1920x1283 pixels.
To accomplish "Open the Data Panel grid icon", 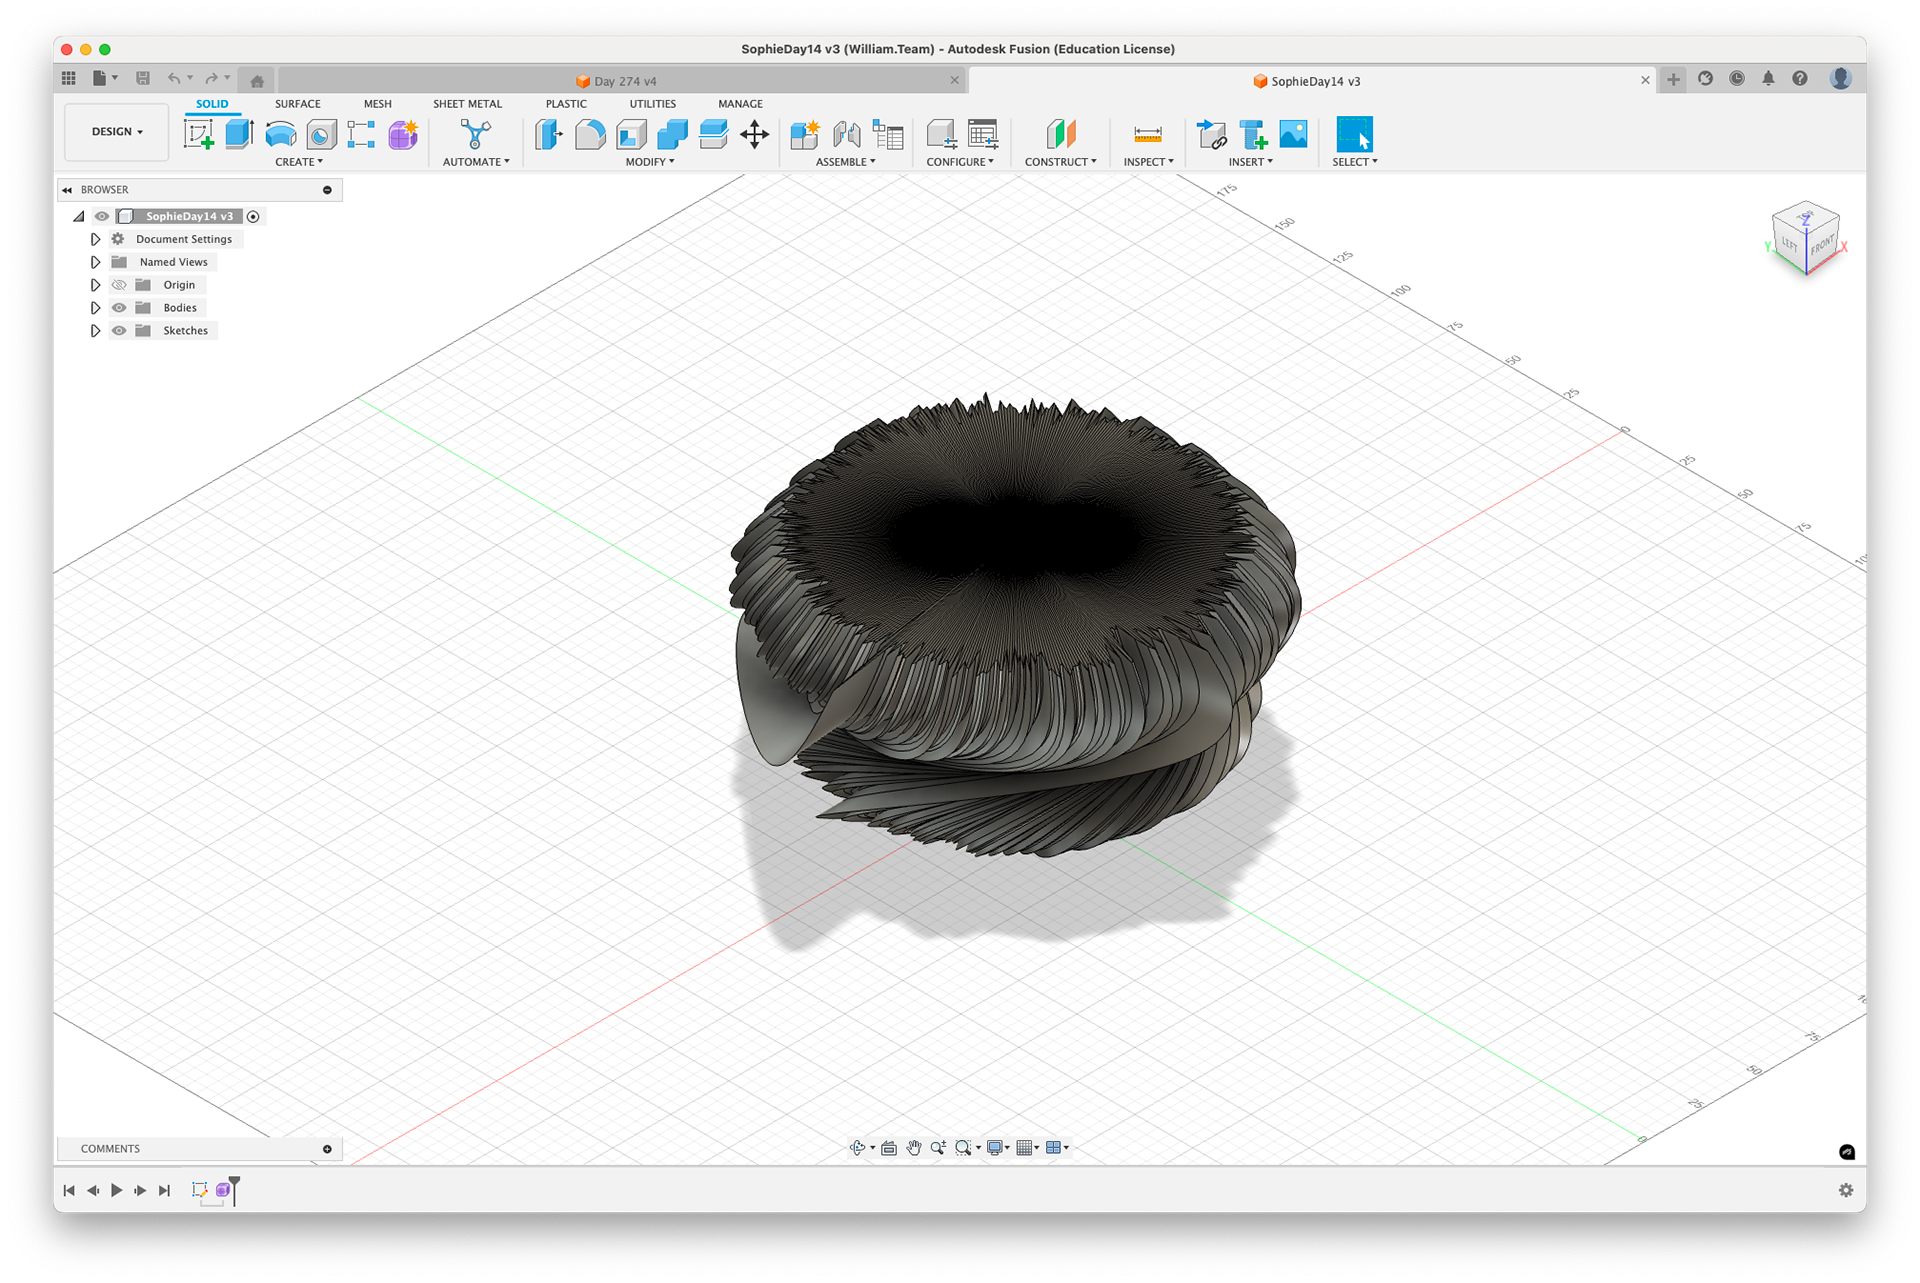I will [x=69, y=78].
